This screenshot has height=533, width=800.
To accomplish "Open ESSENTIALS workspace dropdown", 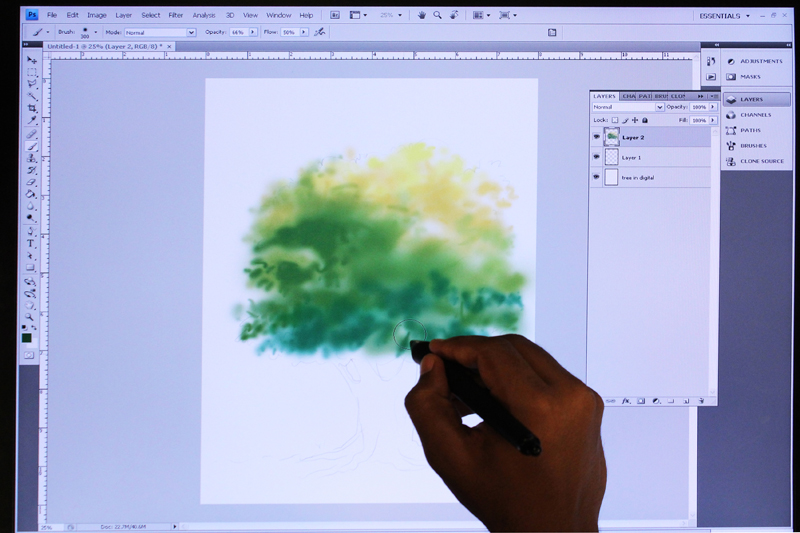I will pyautogui.click(x=724, y=16).
